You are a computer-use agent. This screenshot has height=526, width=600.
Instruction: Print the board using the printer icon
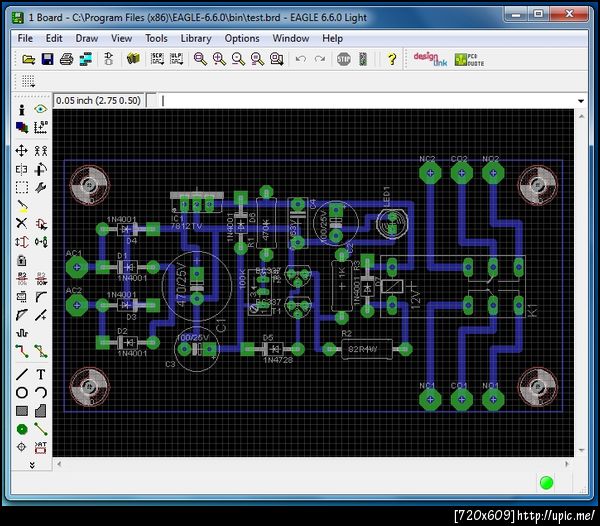(66, 59)
